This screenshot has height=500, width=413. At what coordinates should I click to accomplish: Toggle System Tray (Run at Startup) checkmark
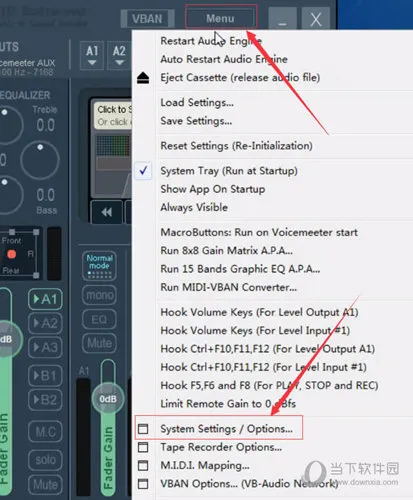click(143, 171)
